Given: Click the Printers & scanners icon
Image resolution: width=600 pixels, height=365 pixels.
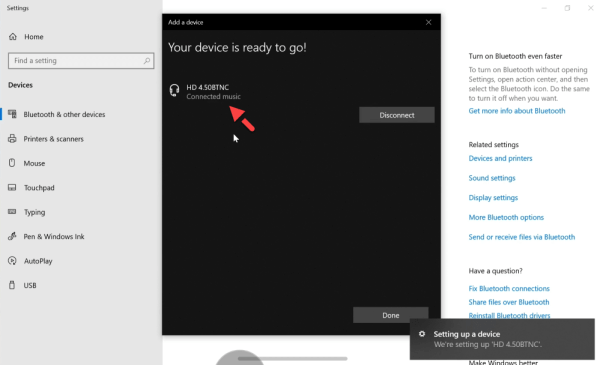Looking at the screenshot, I should tap(12, 139).
